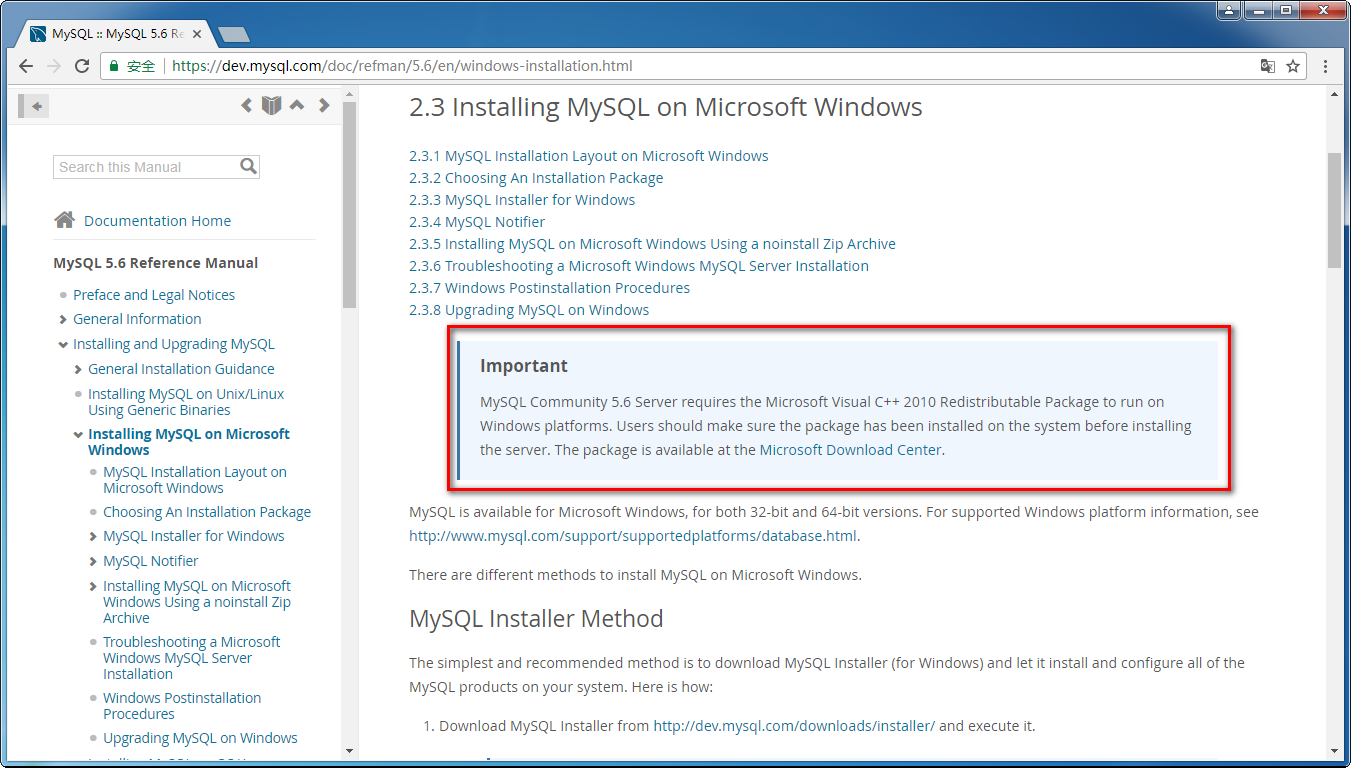The width and height of the screenshot is (1351, 768).
Task: Click main scrollbar up arrow
Action: (1334, 93)
